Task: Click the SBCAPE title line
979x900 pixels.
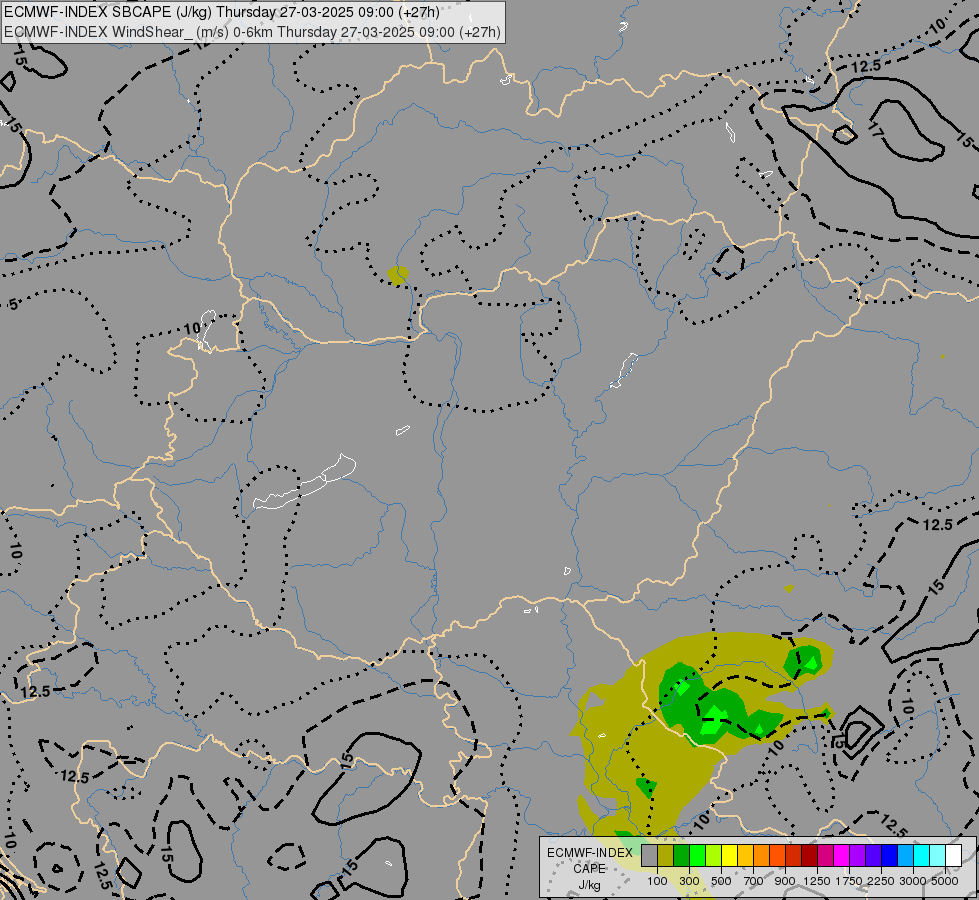Action: click(222, 12)
